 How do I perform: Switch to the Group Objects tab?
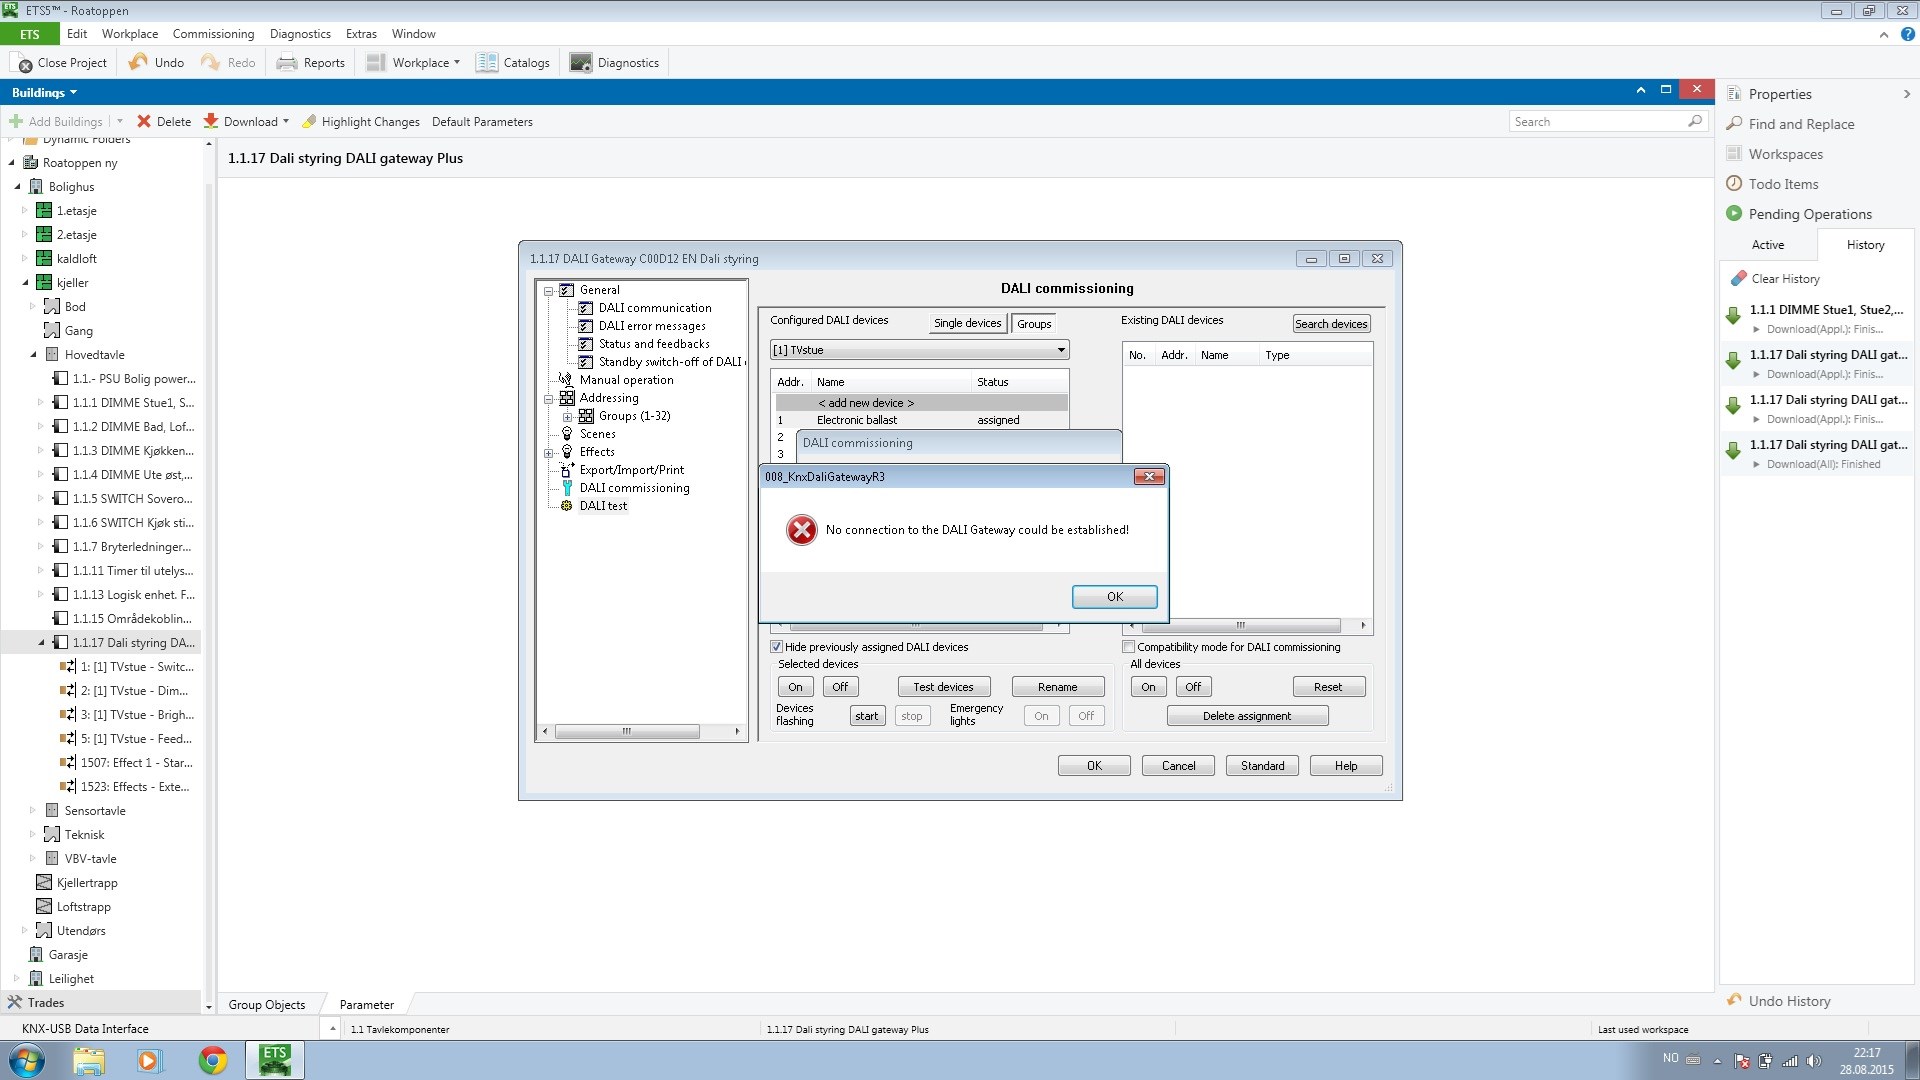[x=267, y=1005]
